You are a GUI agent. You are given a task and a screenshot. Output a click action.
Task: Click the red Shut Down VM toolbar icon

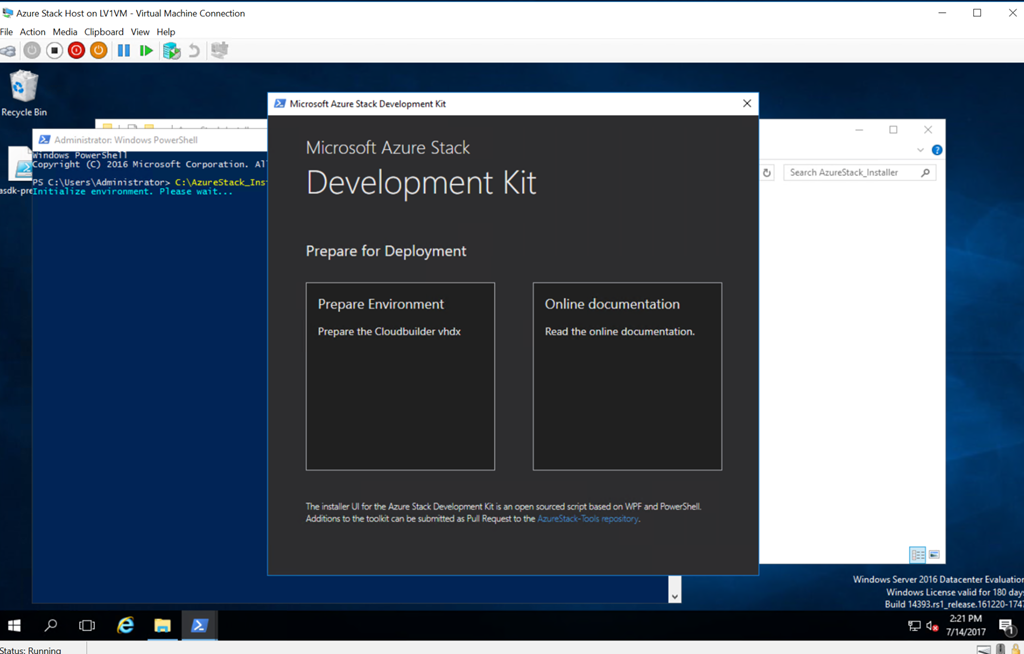76,50
